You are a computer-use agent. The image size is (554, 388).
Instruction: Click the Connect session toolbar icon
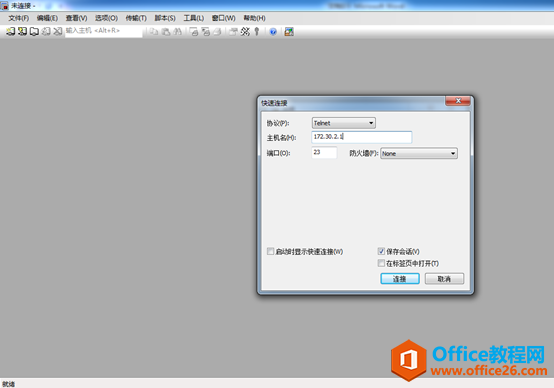(10, 32)
